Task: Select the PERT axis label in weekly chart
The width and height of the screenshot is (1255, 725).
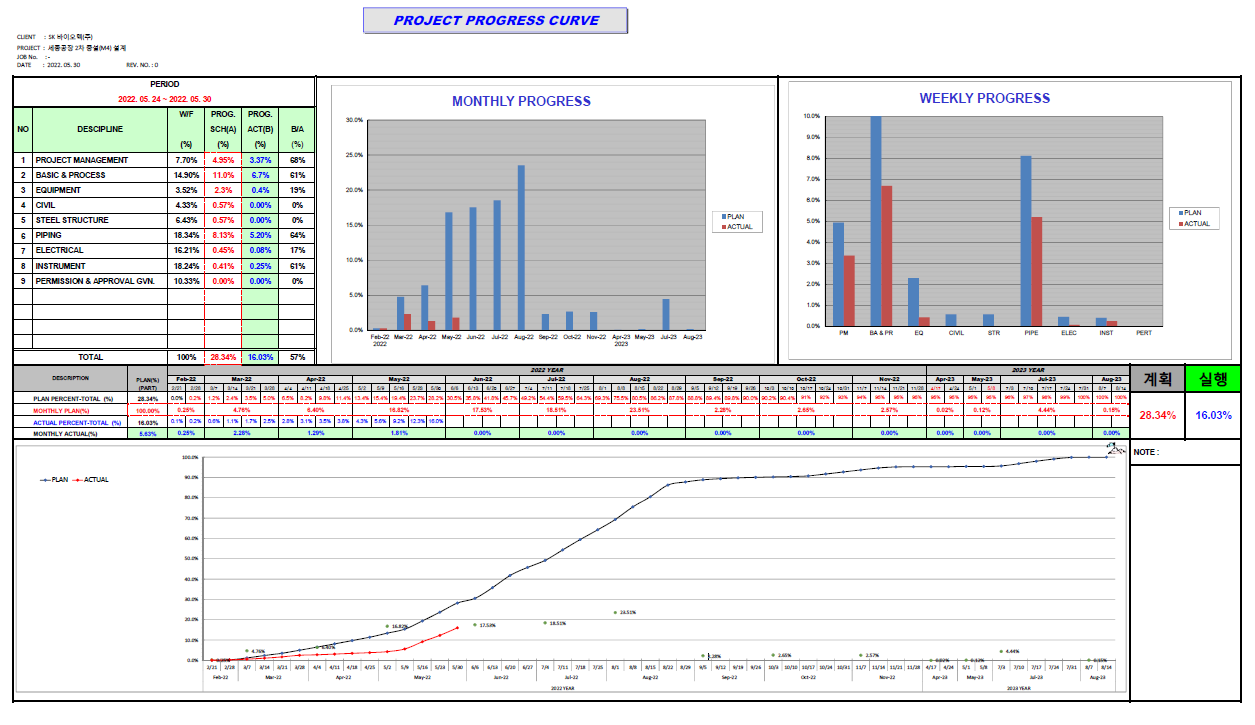Action: [1143, 333]
